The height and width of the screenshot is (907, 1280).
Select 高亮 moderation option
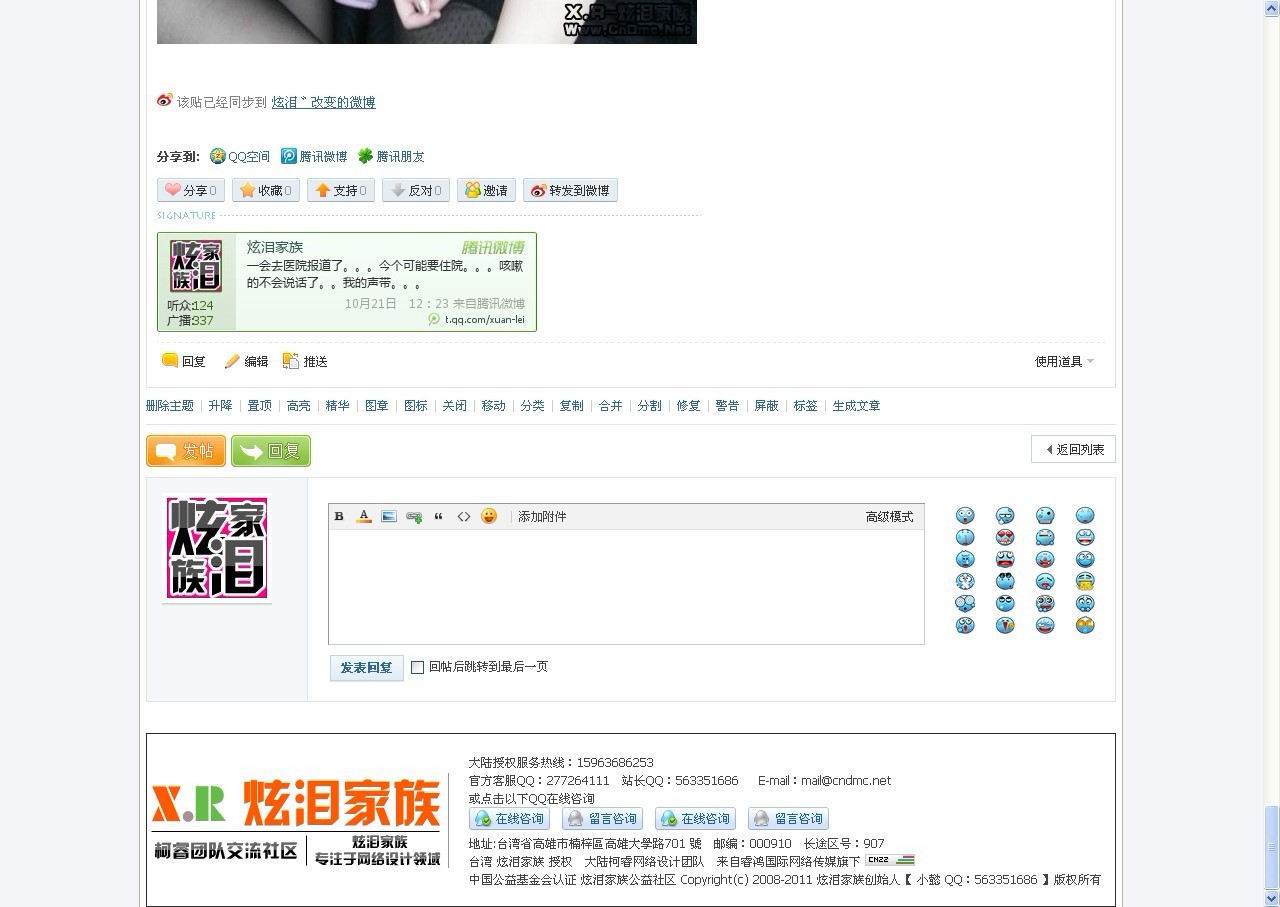point(298,406)
